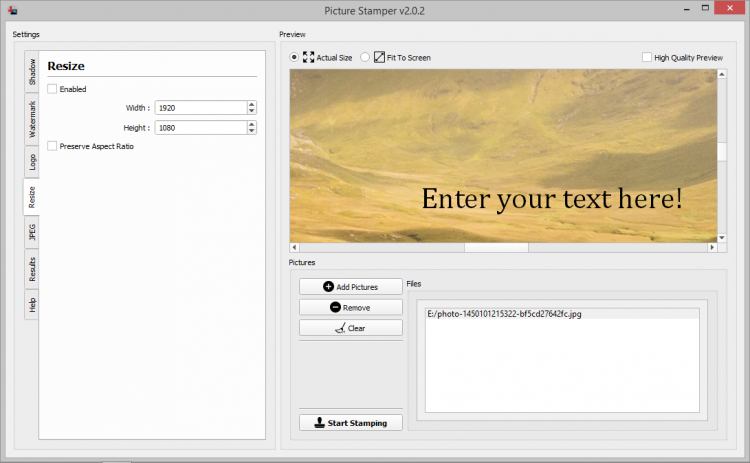
Task: Minimize the Picture Stamper window
Action: click(x=687, y=8)
